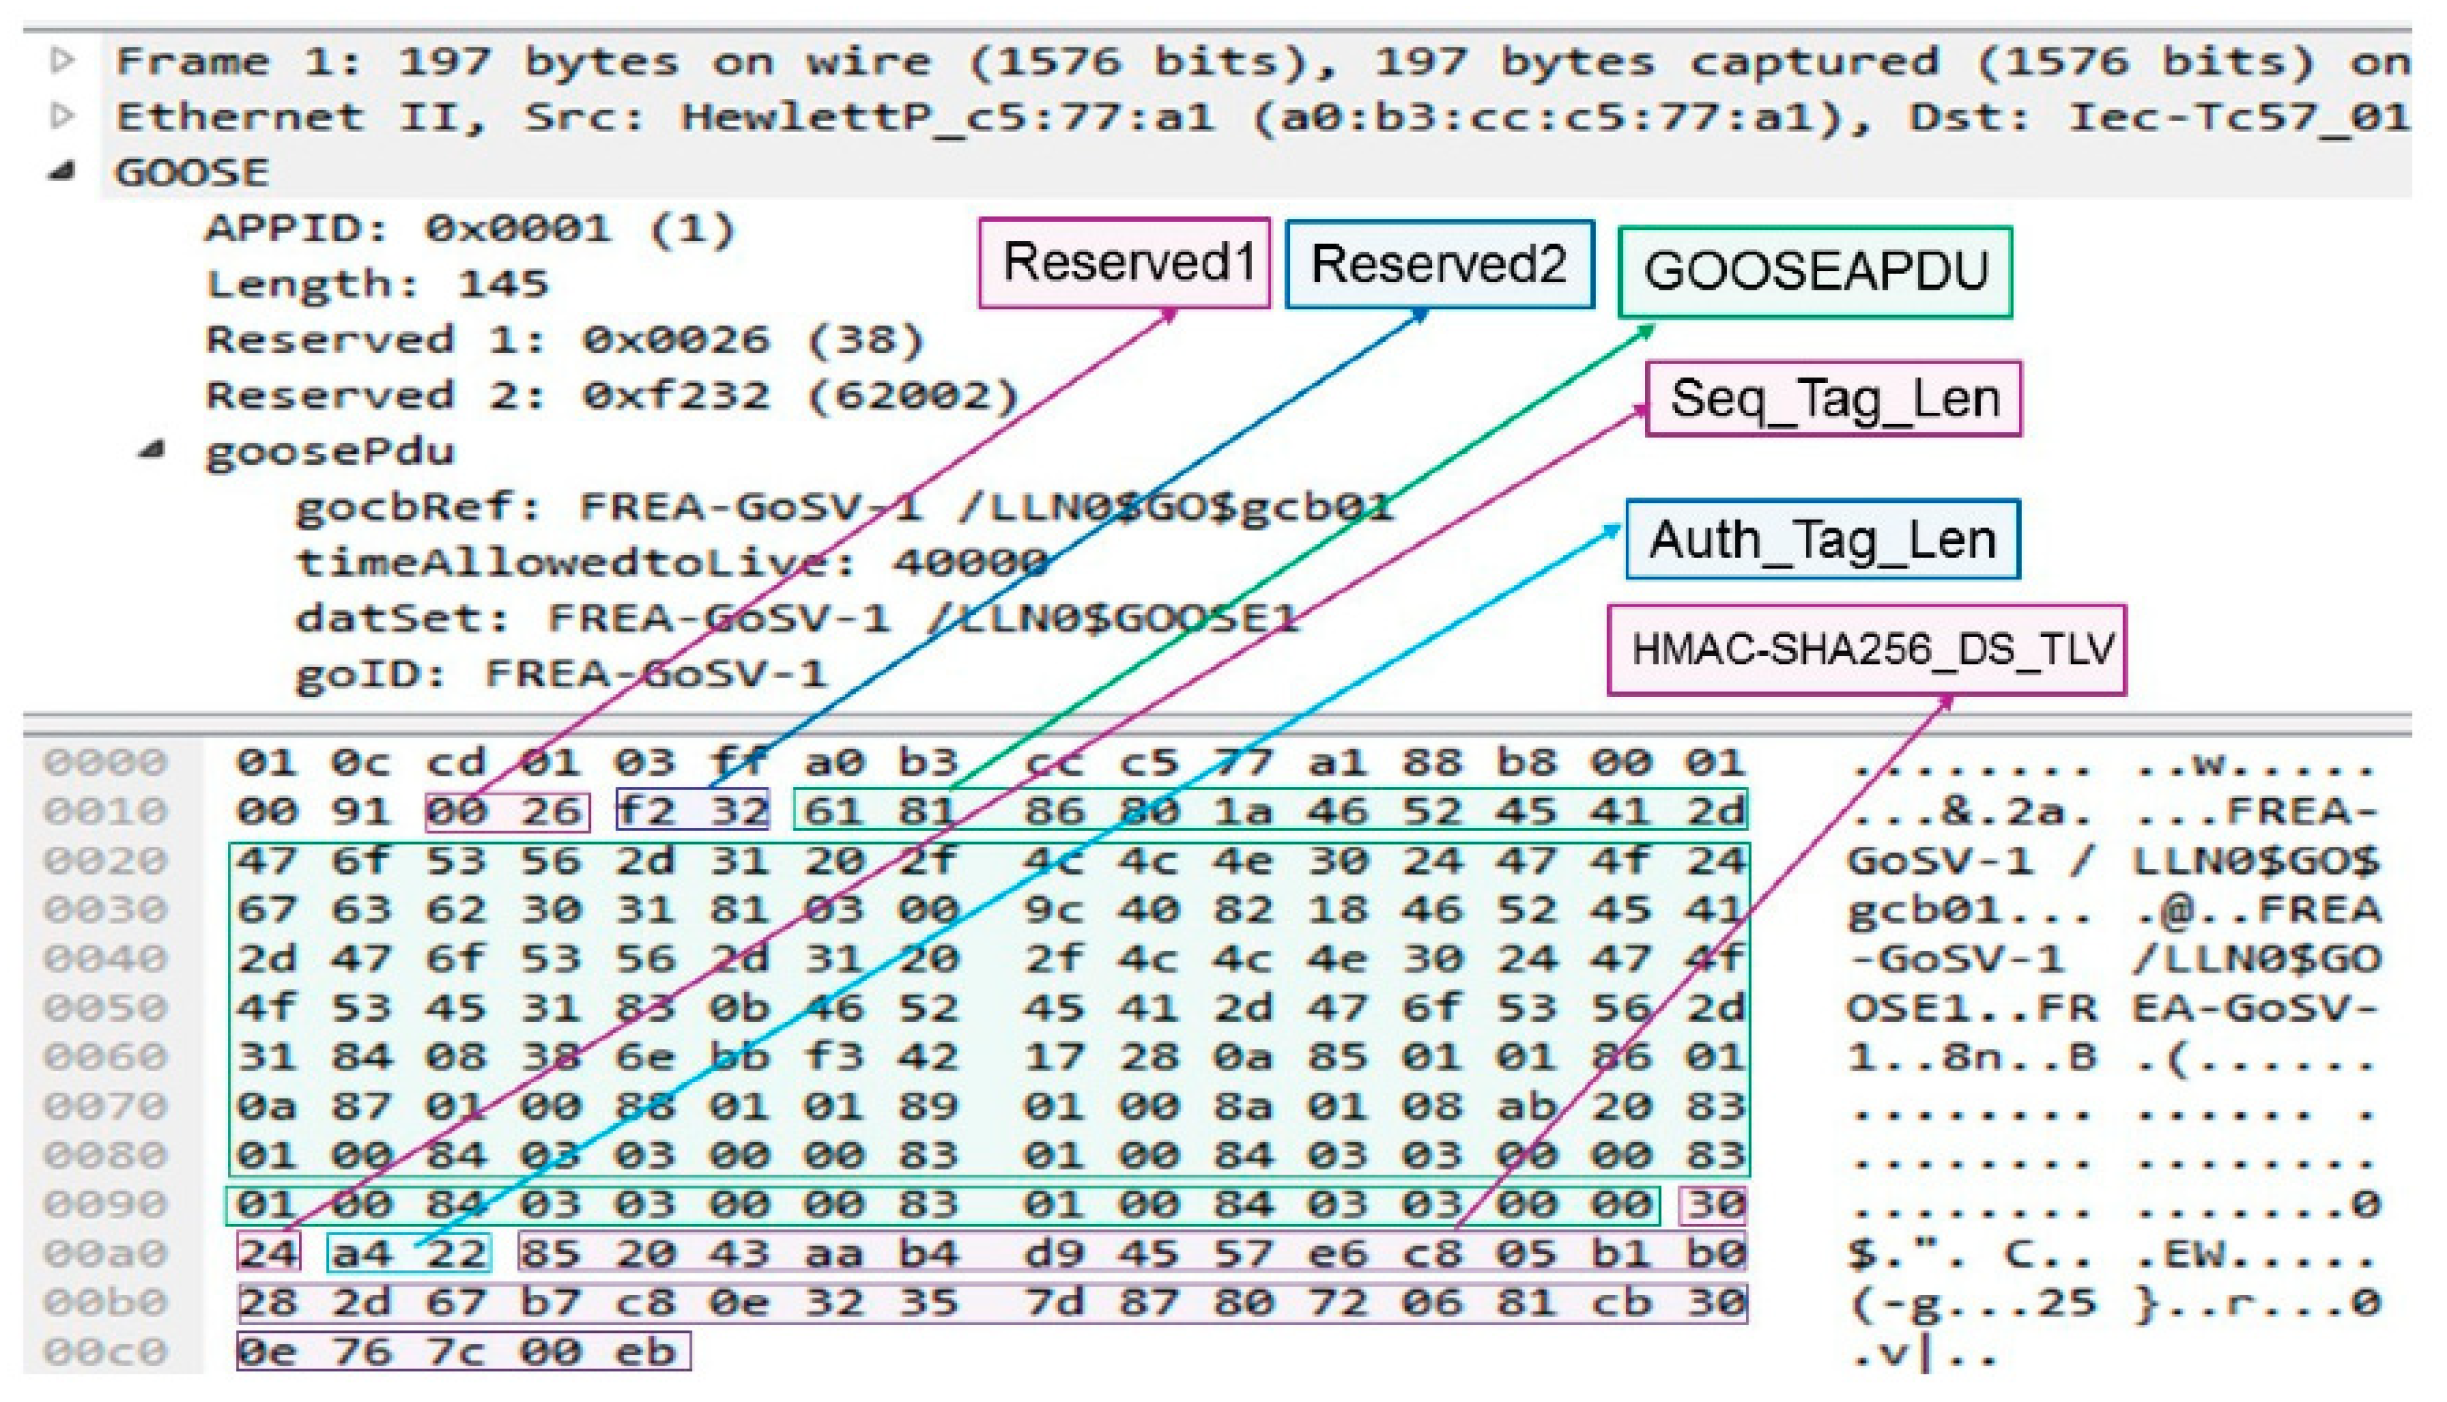Click the GOOSEAPDU annotation label
This screenshot has height=1402, width=2447.
click(x=1814, y=272)
